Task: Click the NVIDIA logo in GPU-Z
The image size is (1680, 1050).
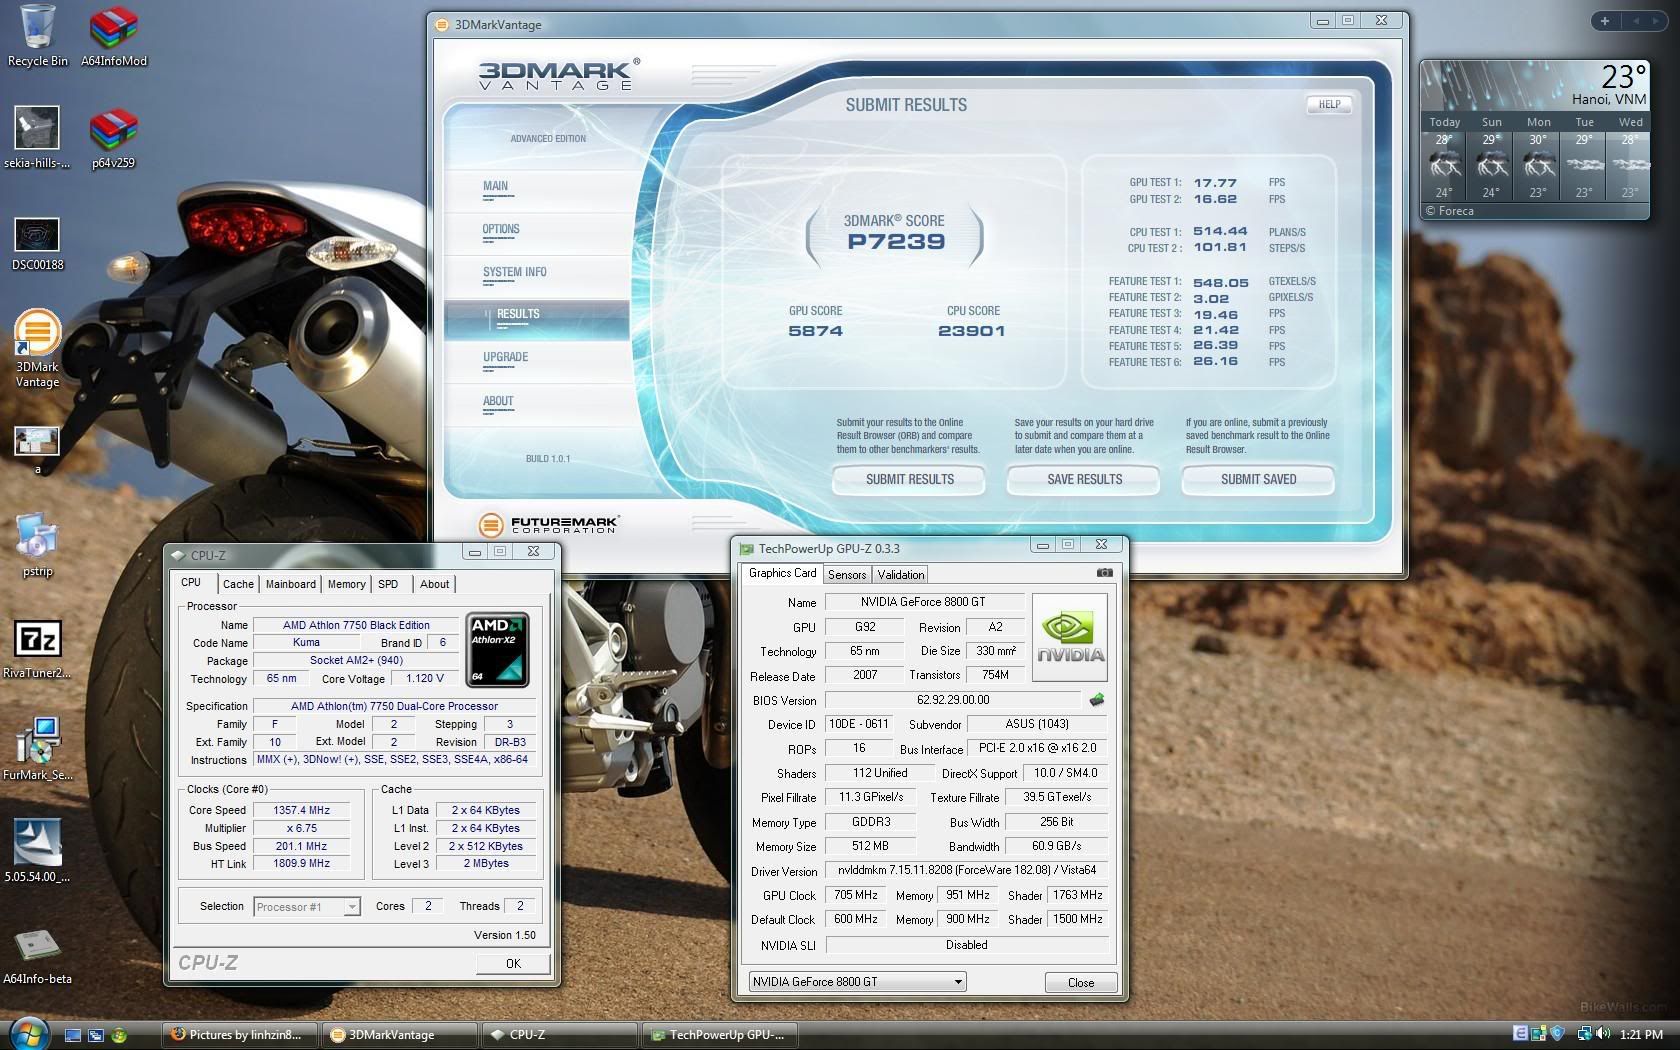Action: [1069, 638]
